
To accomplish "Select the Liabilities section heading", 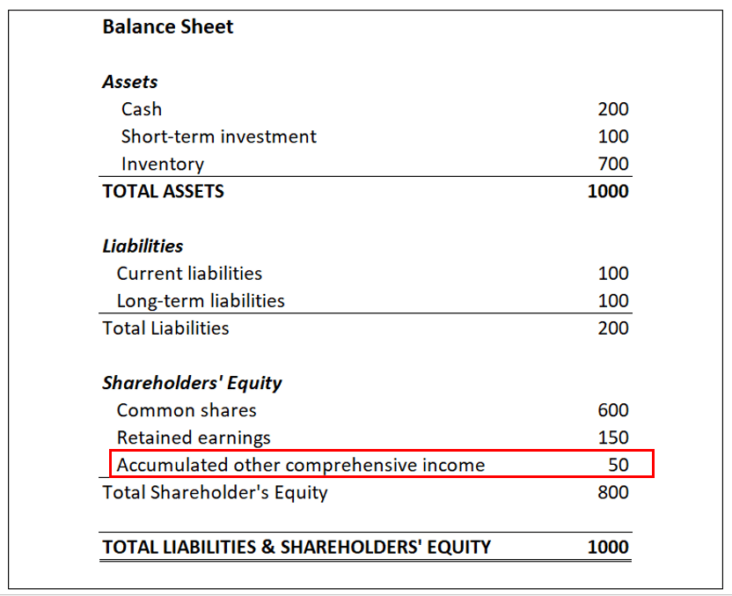I will coord(142,246).
